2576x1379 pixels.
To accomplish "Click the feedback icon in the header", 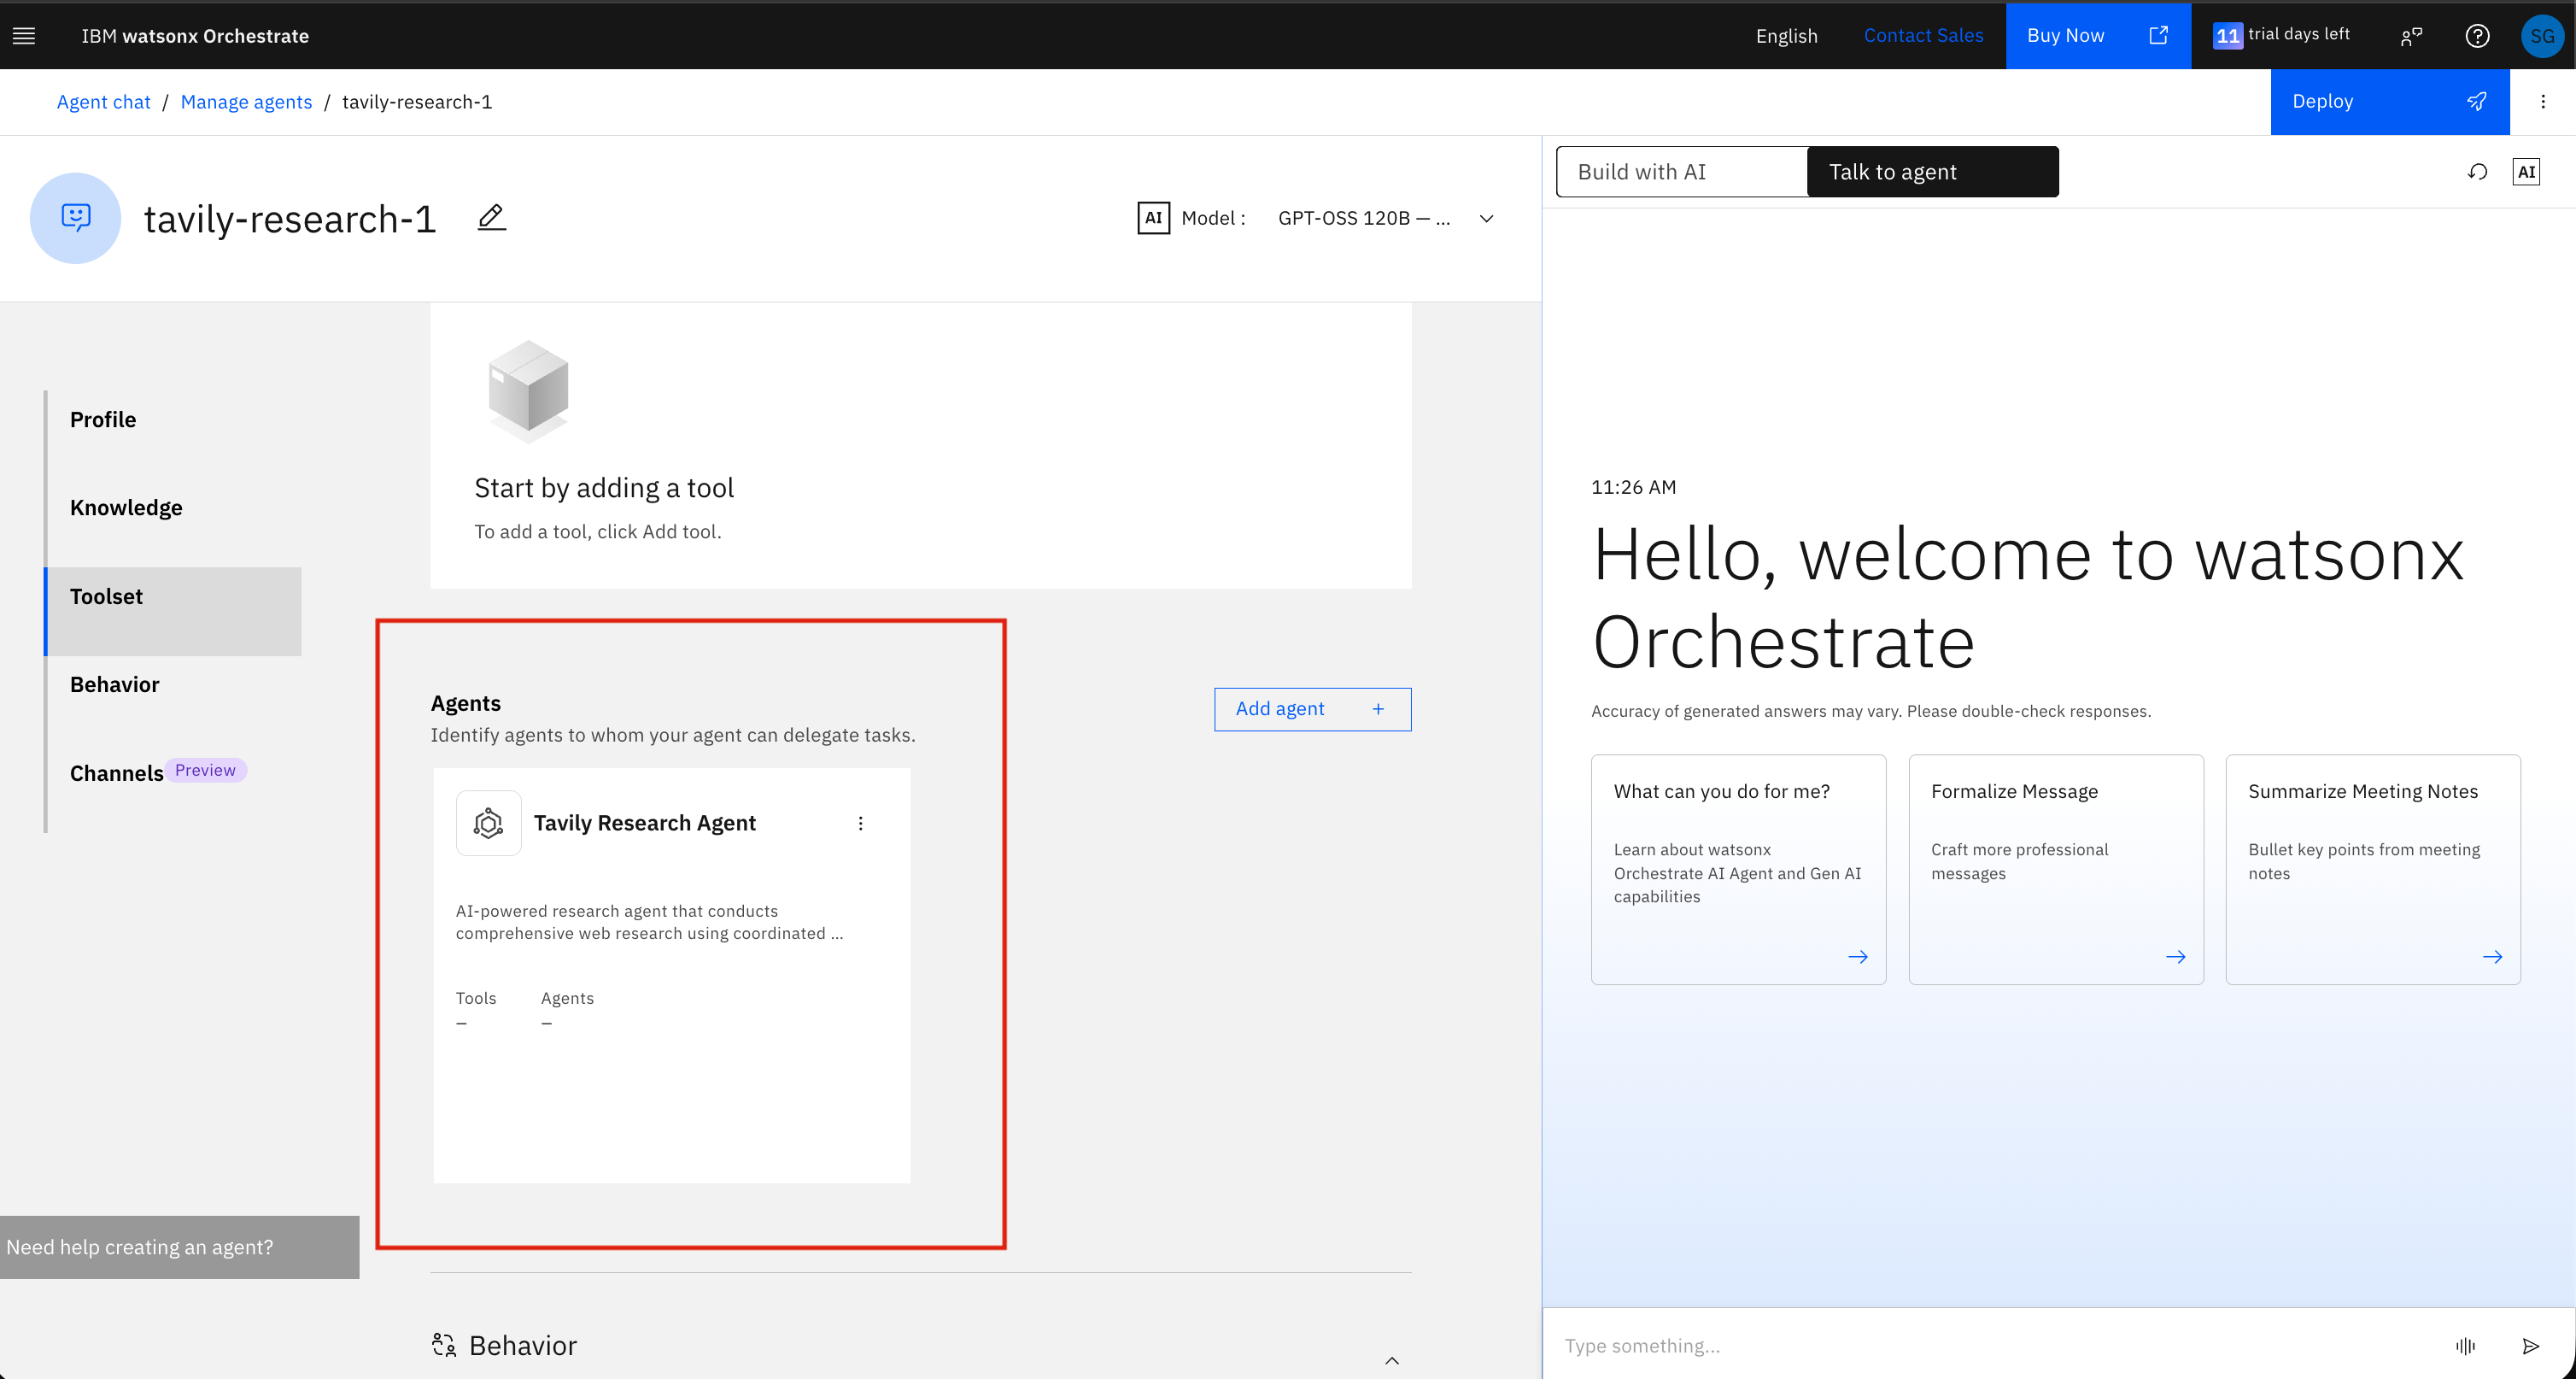I will [x=2410, y=35].
